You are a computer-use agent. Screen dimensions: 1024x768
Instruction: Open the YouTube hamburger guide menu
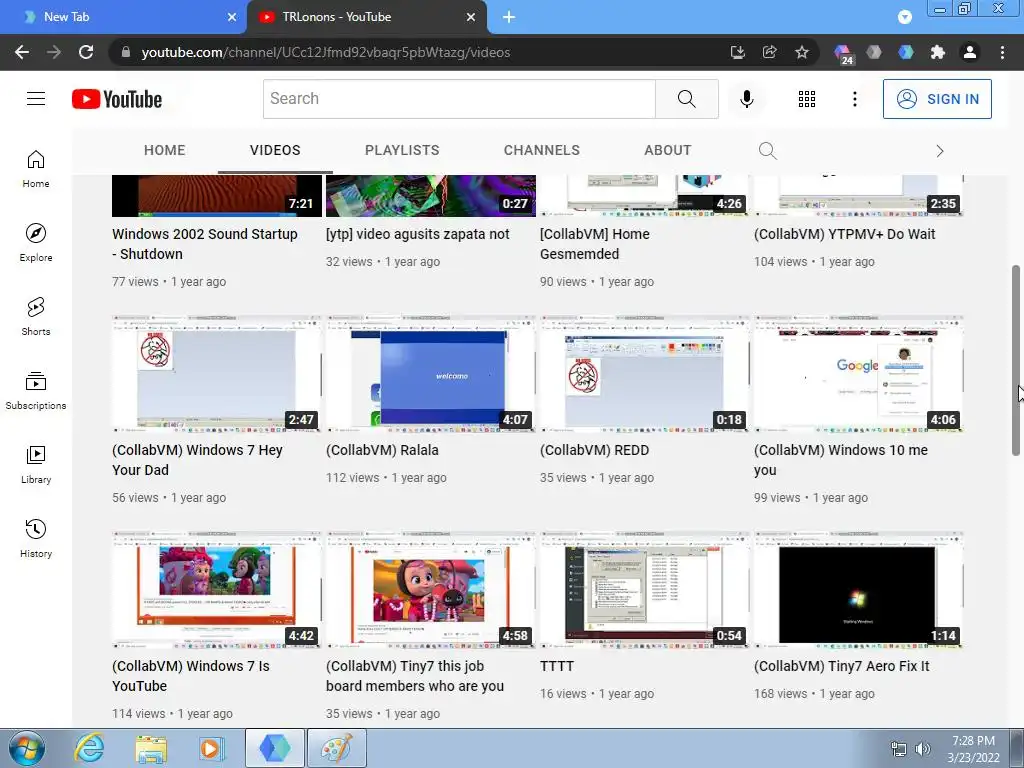[36, 99]
